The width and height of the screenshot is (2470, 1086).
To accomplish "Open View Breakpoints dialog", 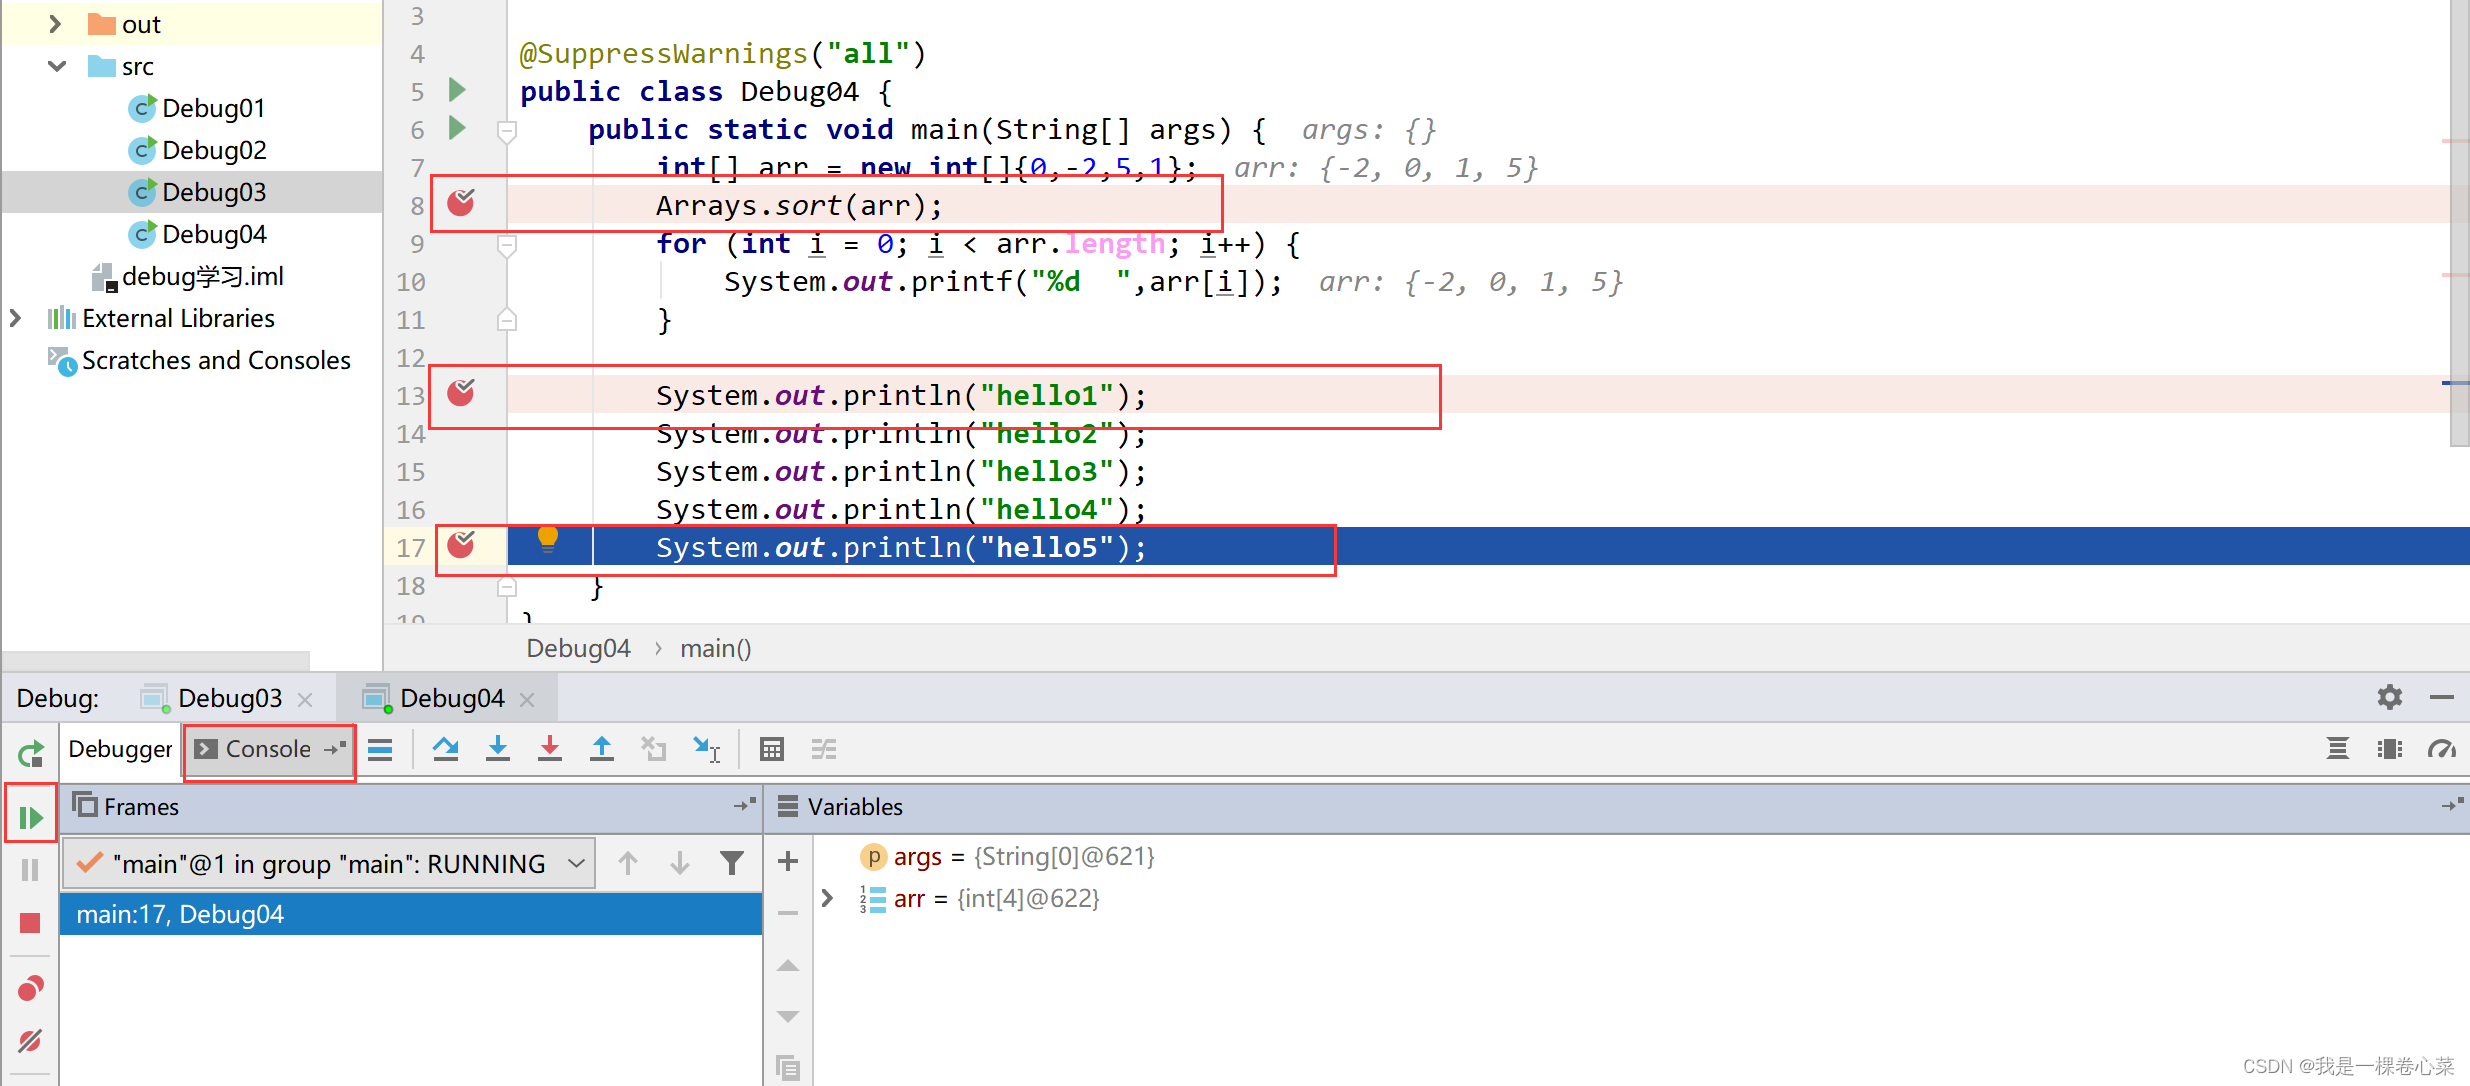I will coord(30,988).
